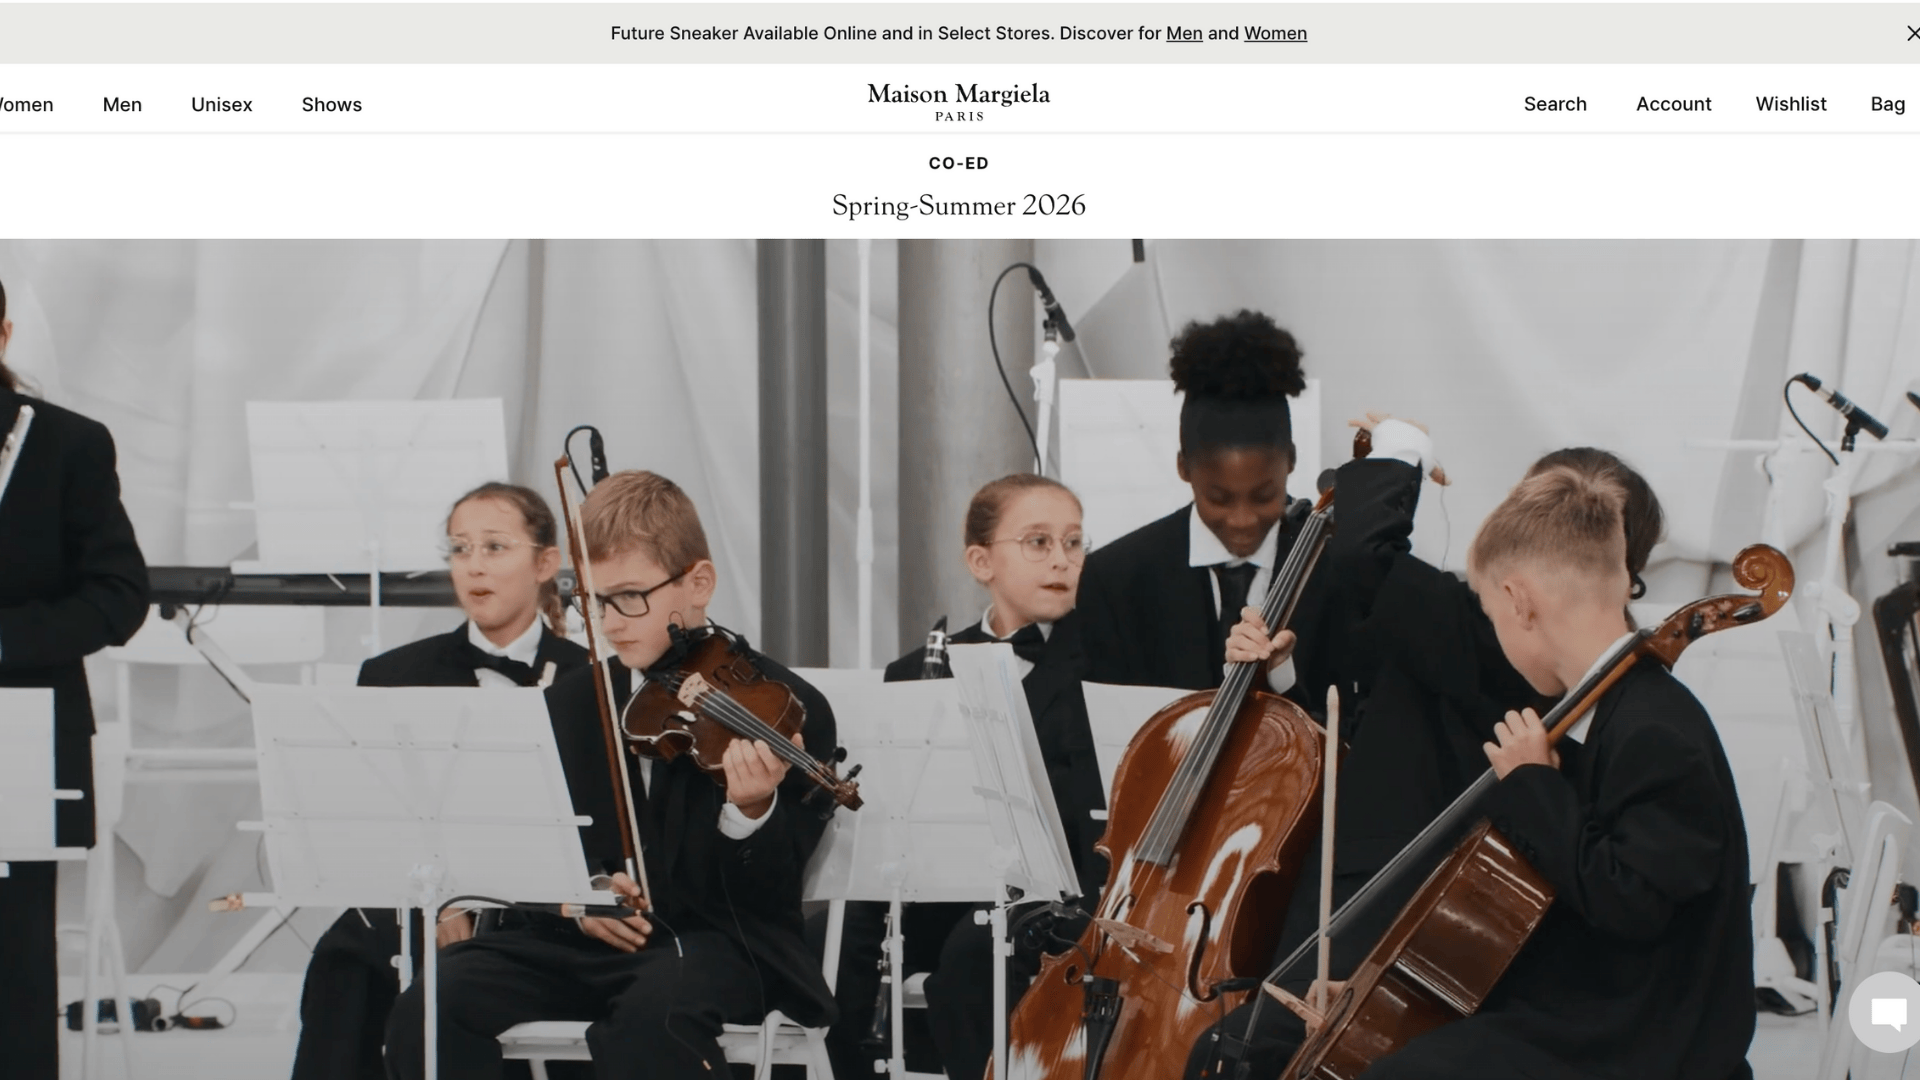Open the Women menu
Screen dimensions: 1920x1080
coord(26,104)
